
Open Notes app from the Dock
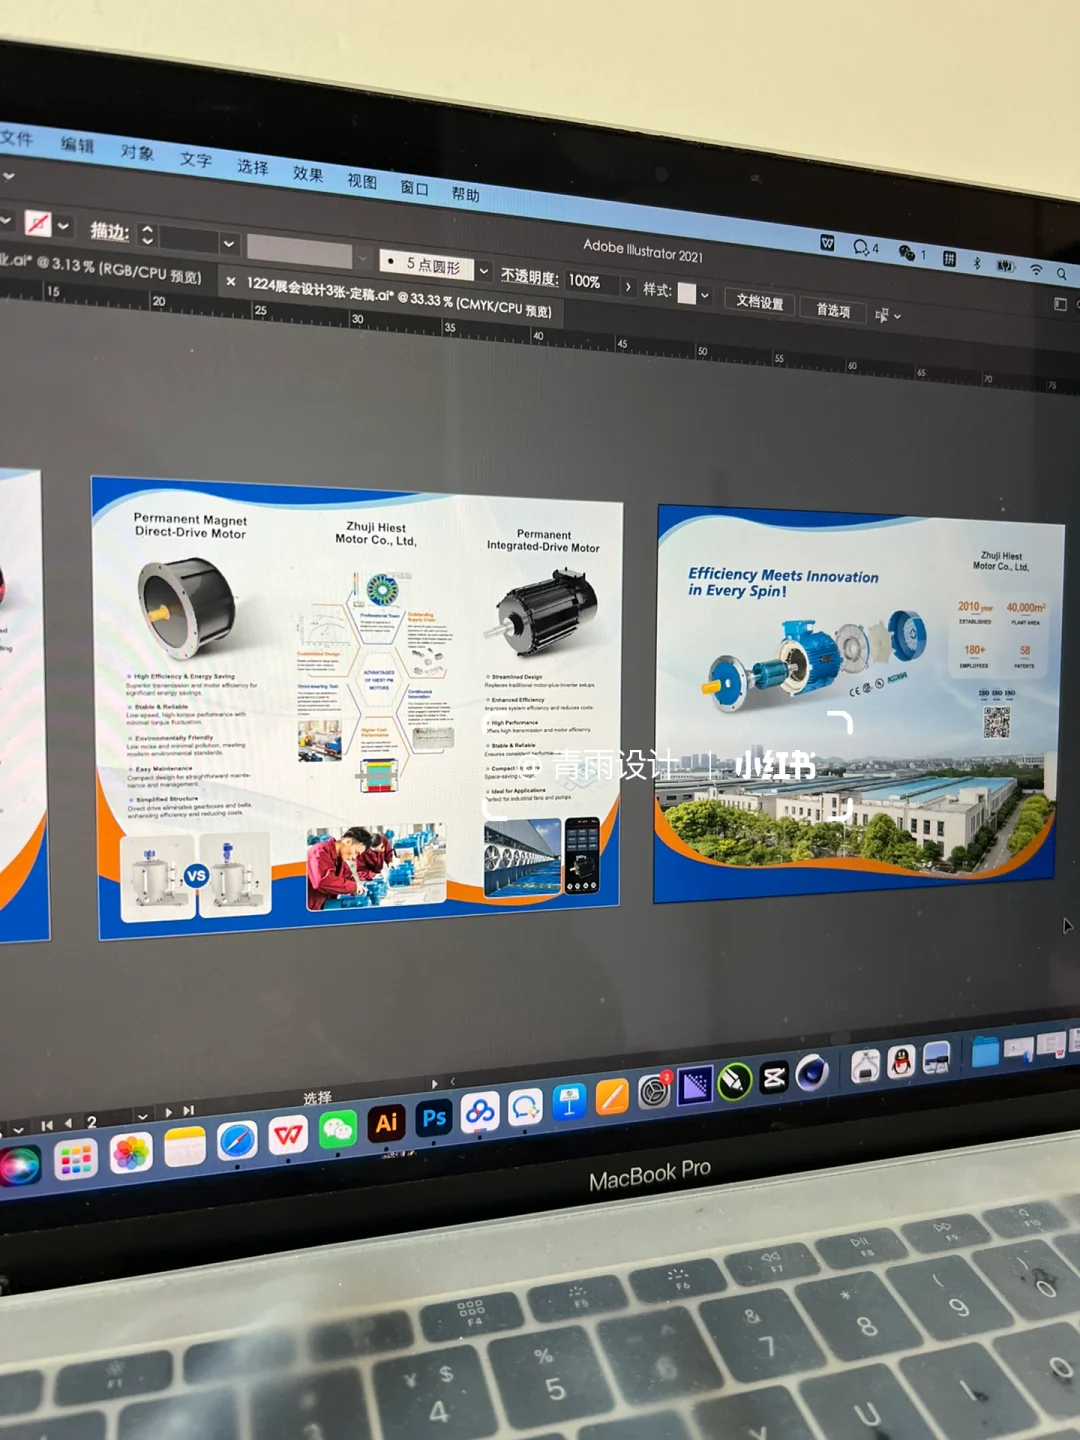pyautogui.click(x=185, y=1147)
